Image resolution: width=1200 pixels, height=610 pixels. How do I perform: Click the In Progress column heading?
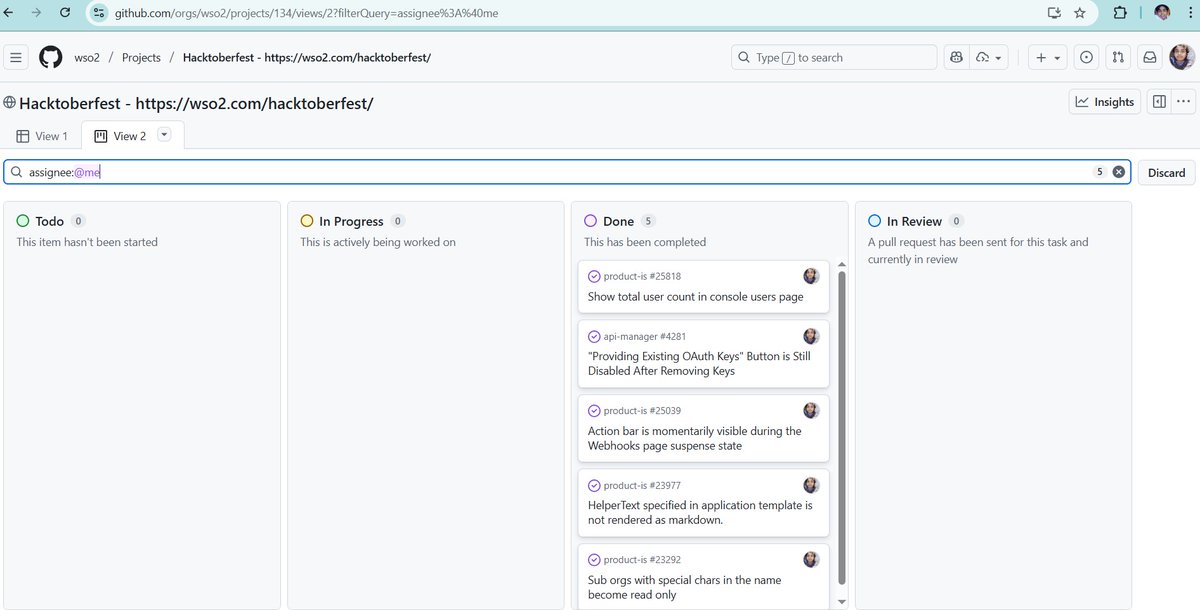click(351, 221)
